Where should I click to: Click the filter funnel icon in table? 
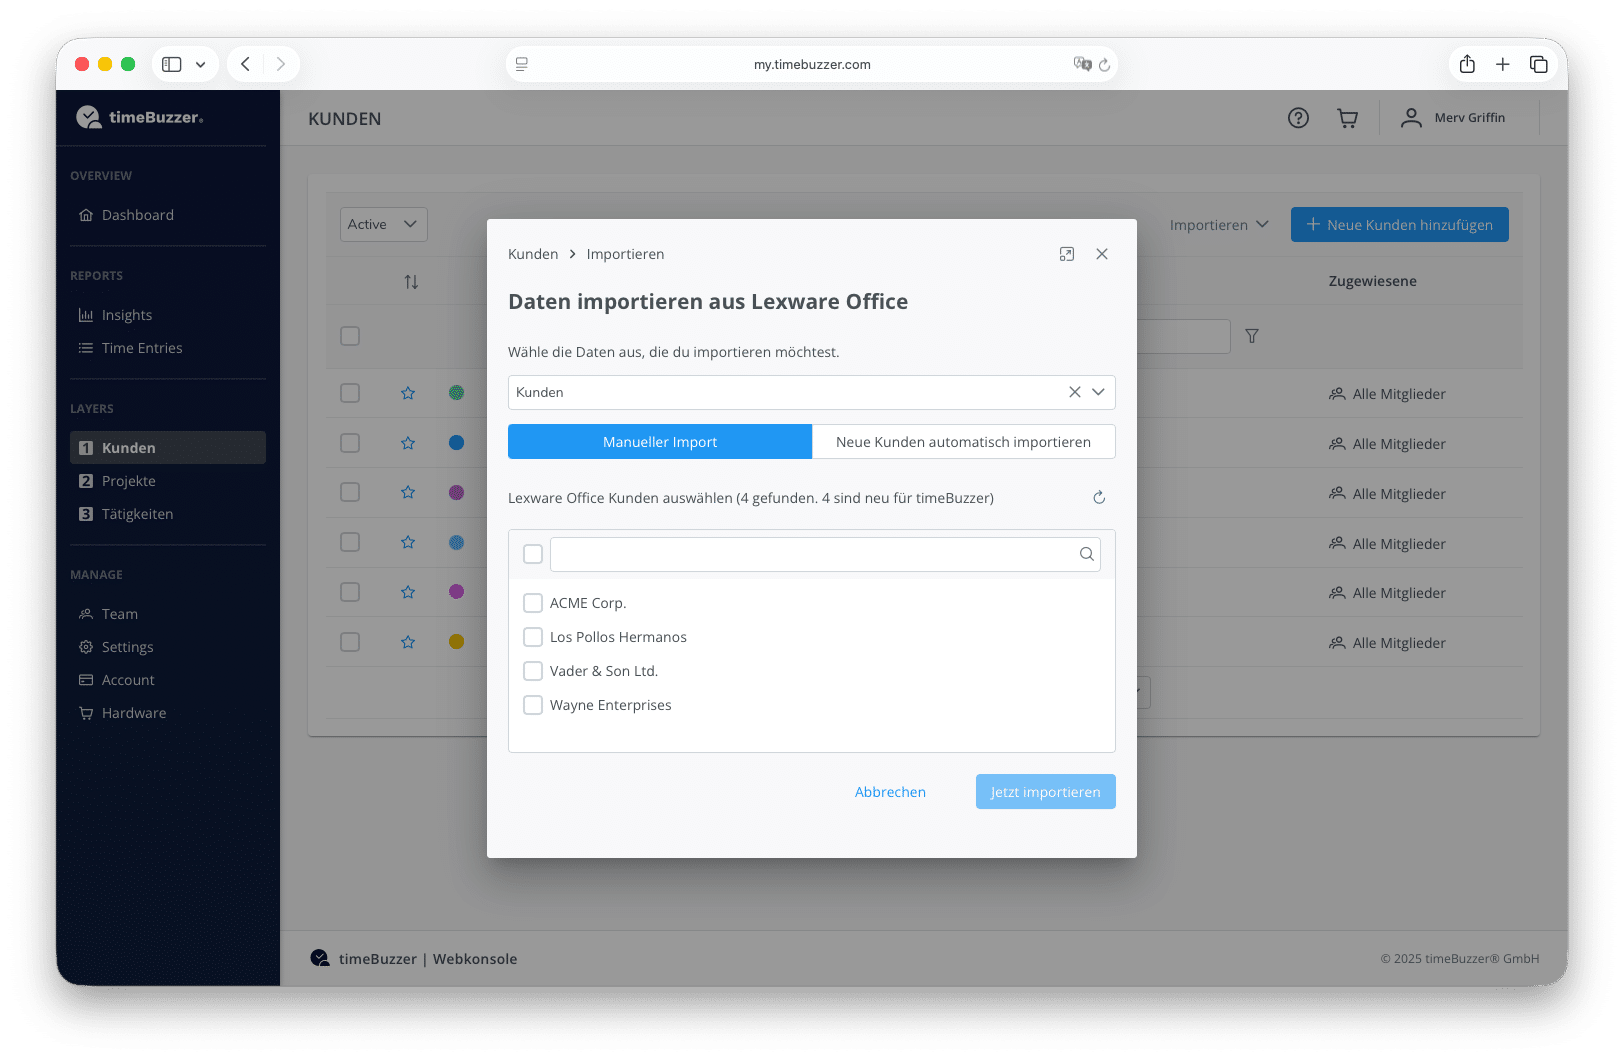coord(1252,336)
